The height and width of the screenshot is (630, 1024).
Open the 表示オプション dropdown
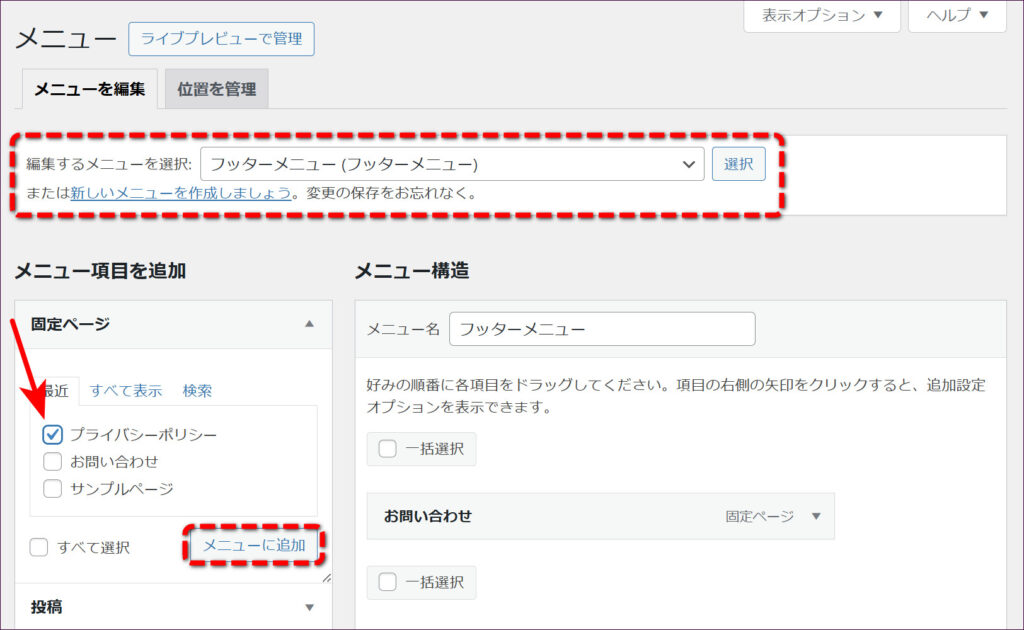[x=822, y=15]
